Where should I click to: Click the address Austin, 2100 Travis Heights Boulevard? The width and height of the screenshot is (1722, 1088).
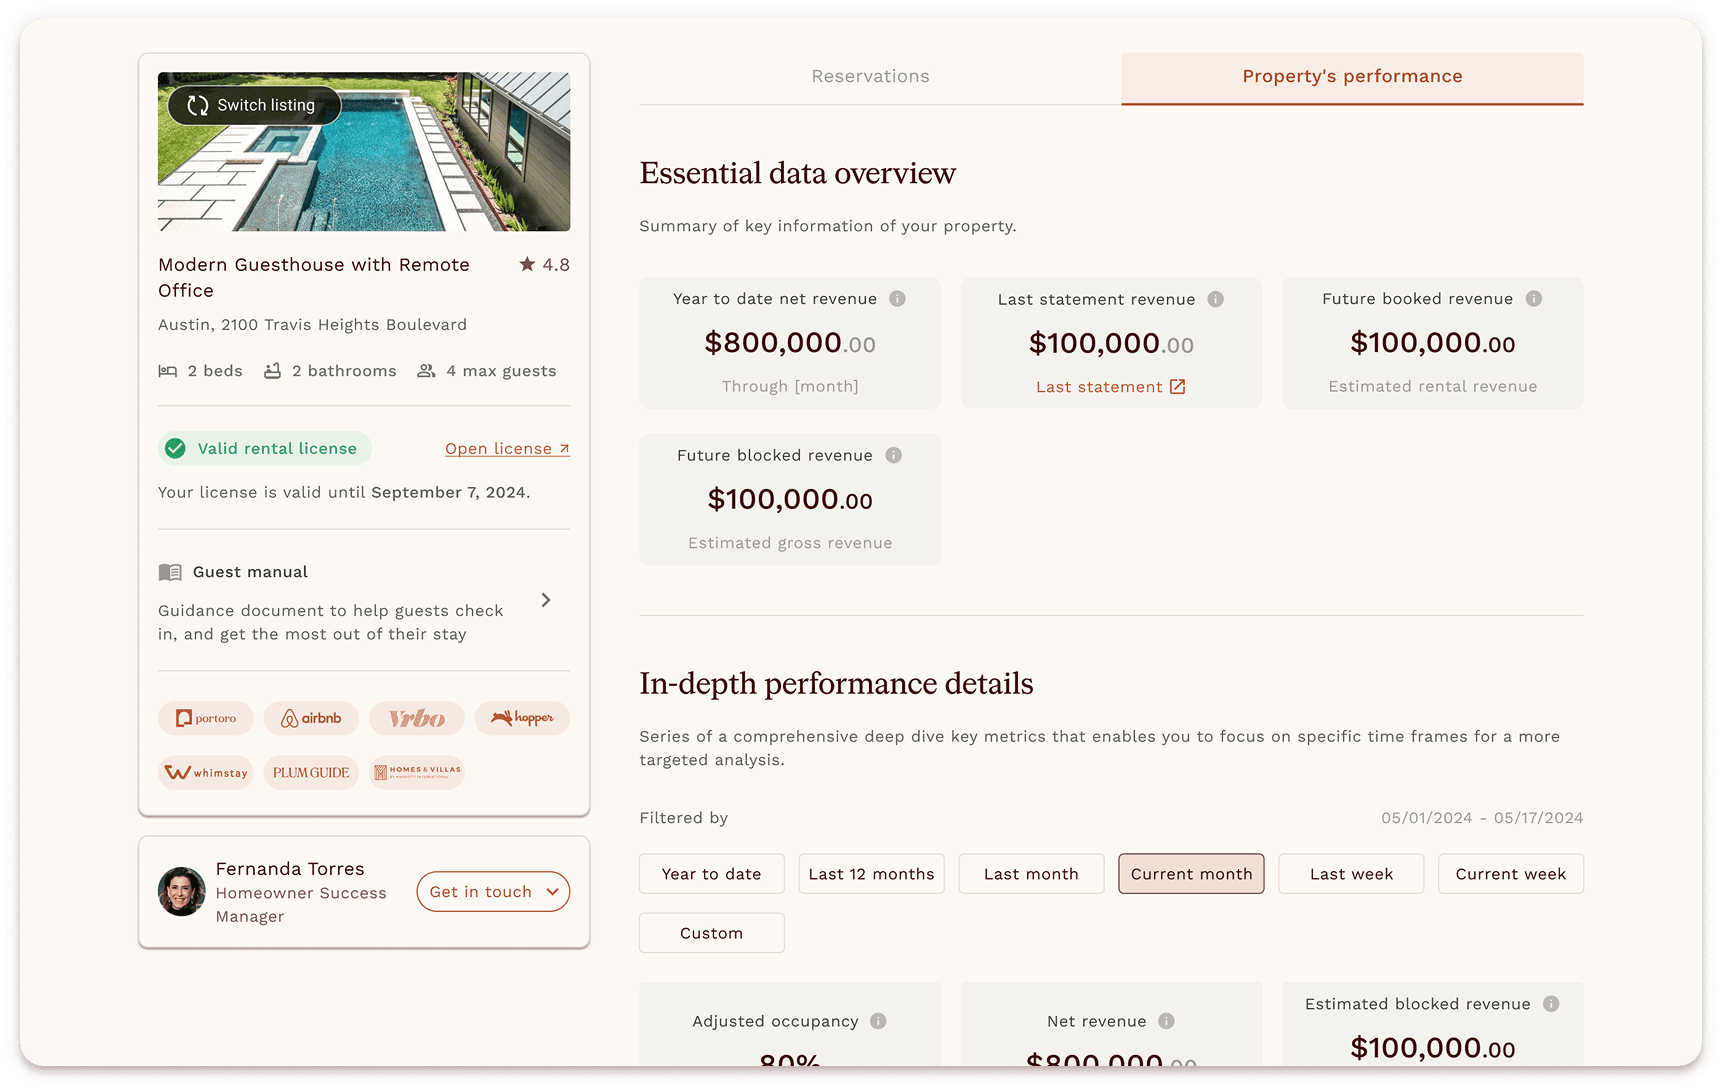(312, 325)
